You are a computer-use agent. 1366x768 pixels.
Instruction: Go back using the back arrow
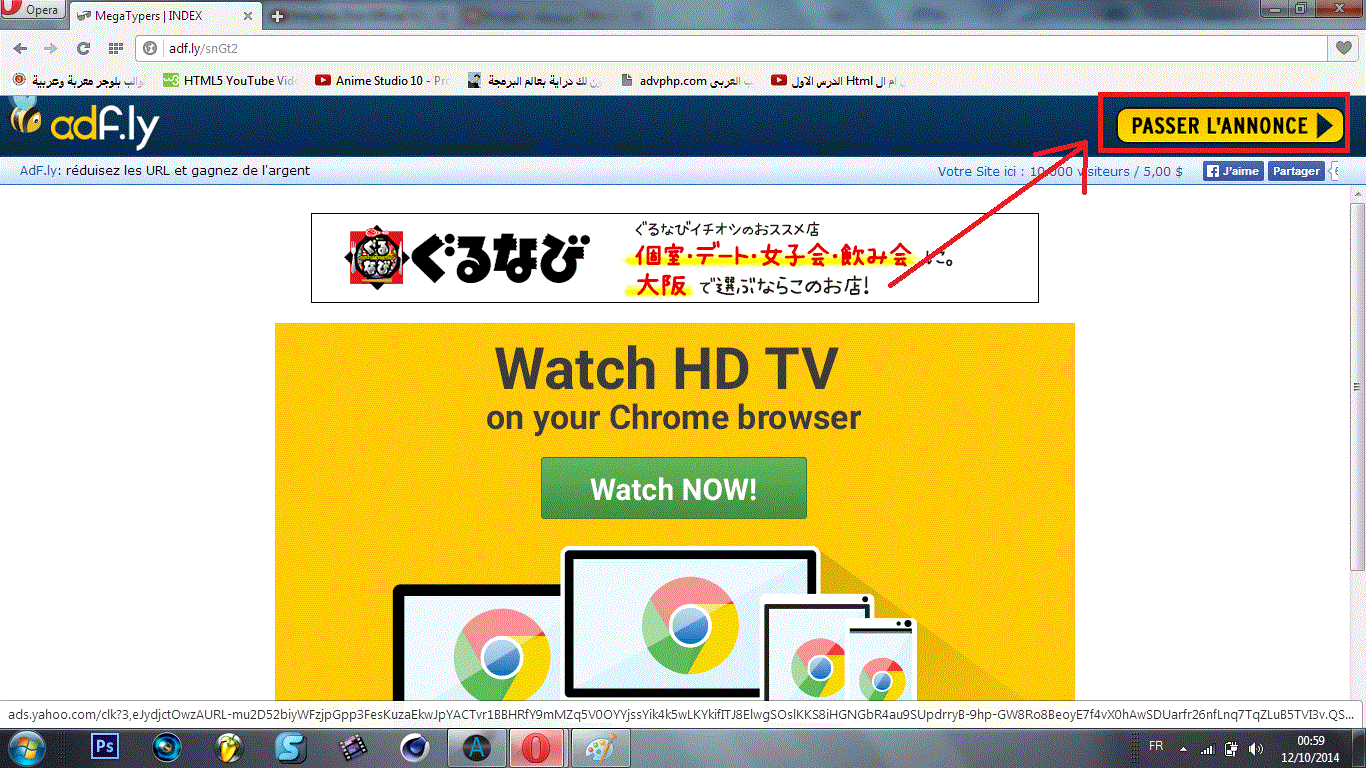point(20,48)
